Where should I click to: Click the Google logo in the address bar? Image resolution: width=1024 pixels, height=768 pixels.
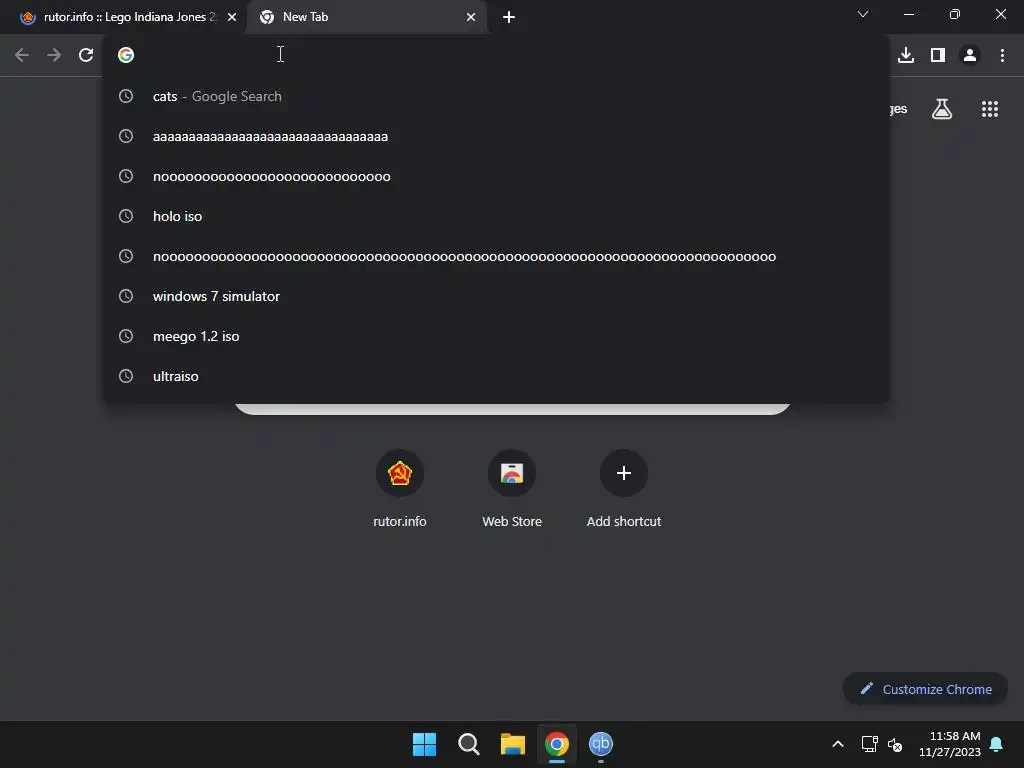coord(126,55)
